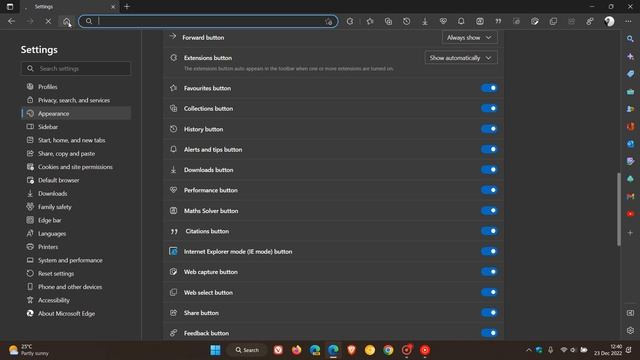The image size is (640, 360).
Task: Turn off the Favourites button toggle
Action: pos(489,88)
